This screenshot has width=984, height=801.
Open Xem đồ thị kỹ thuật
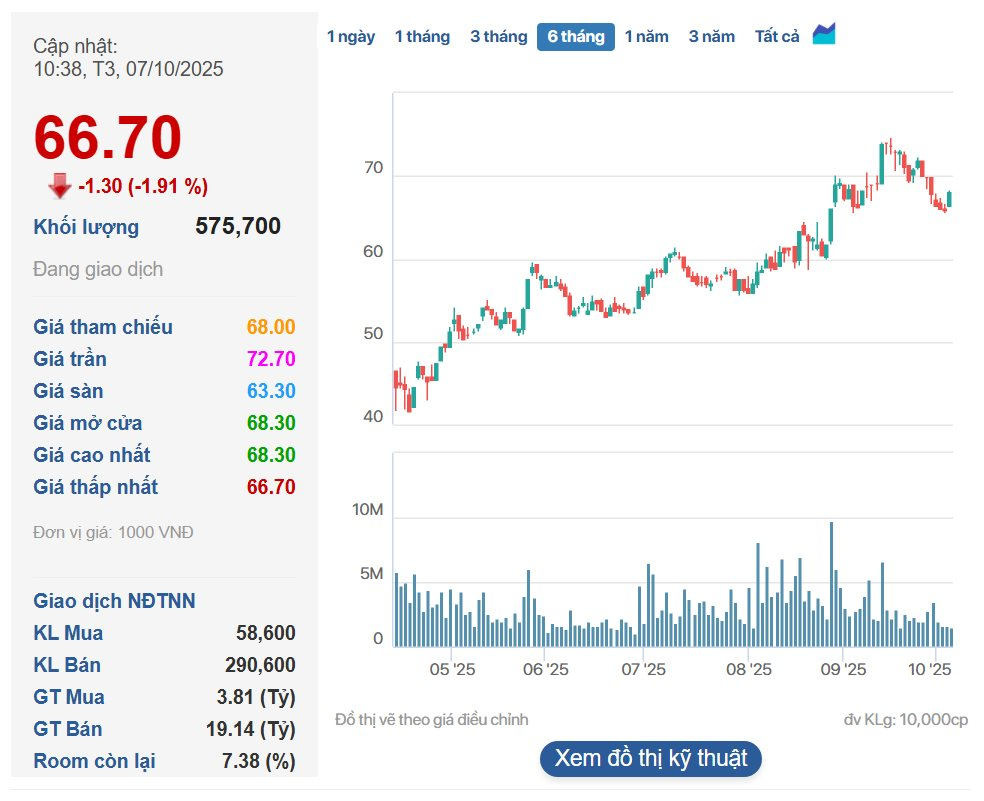coord(651,758)
